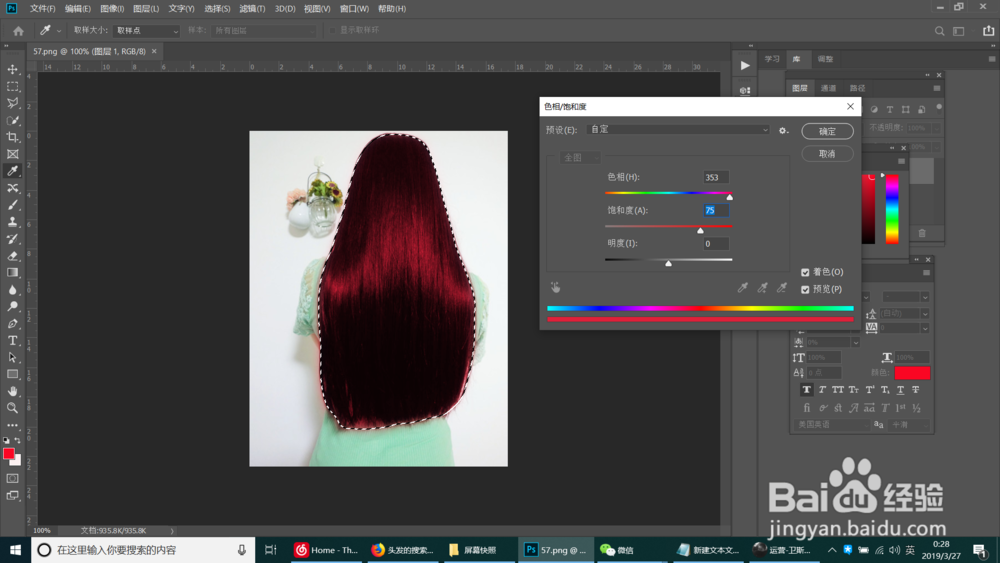Select the Crop tool
This screenshot has height=563, width=1000.
click(13, 137)
